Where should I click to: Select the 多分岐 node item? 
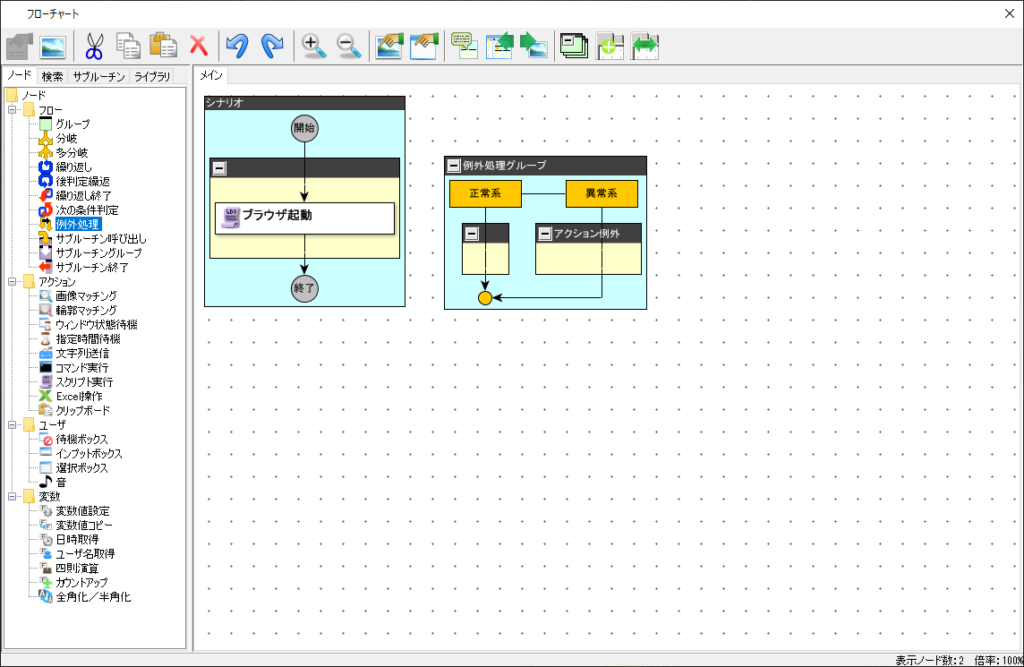(x=72, y=153)
